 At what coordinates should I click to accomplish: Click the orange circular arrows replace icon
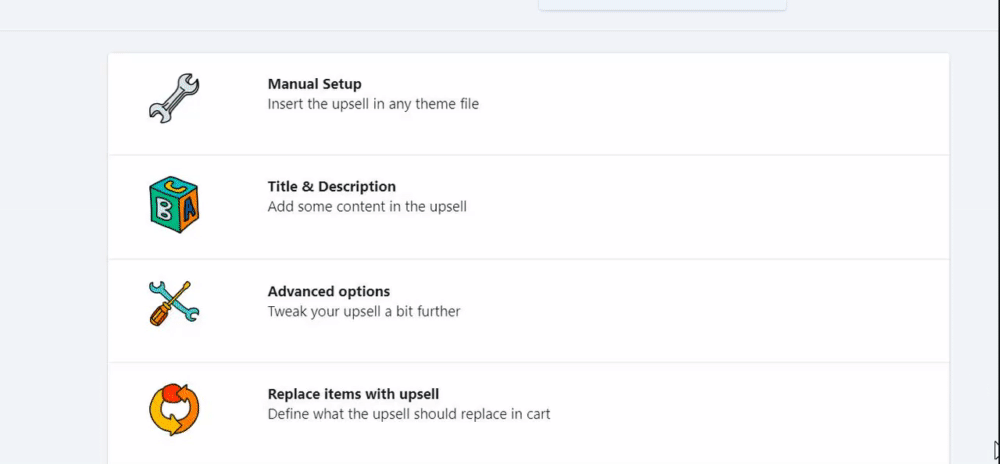click(173, 409)
